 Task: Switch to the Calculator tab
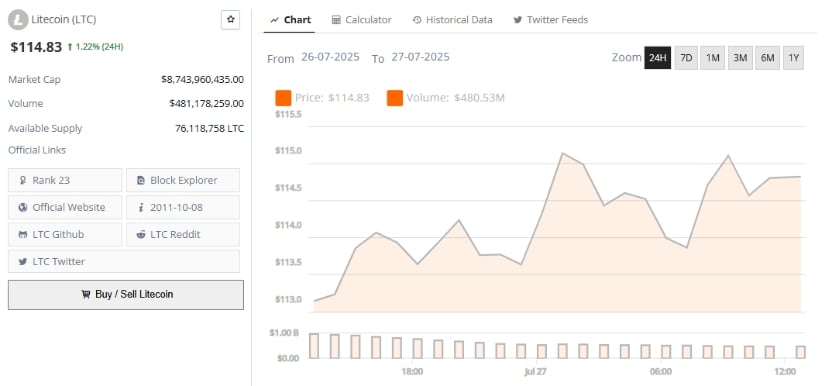362,20
